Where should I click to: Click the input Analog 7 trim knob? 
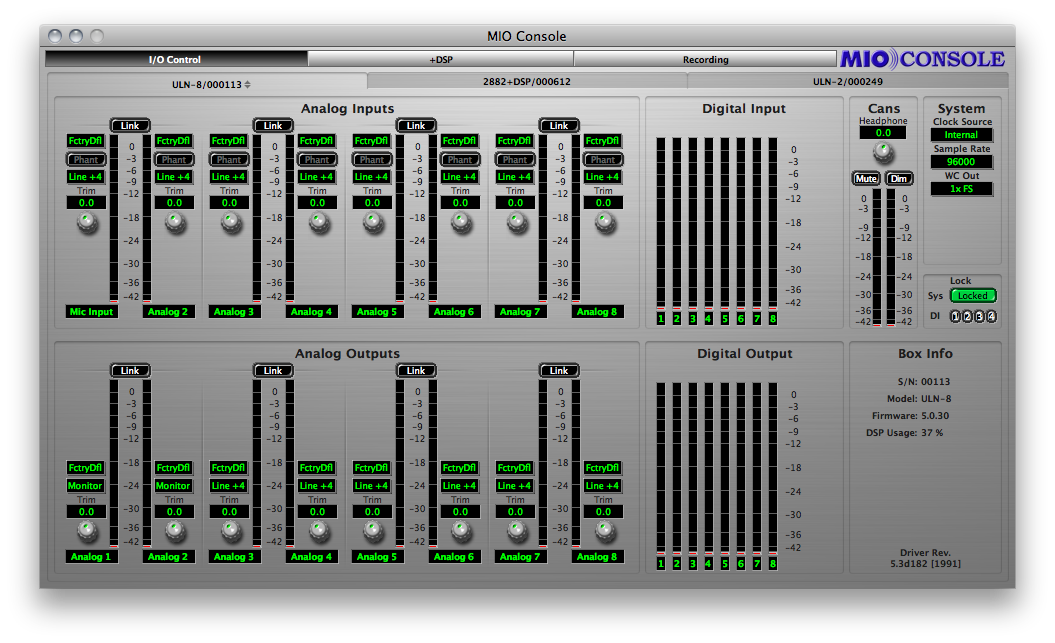(517, 222)
